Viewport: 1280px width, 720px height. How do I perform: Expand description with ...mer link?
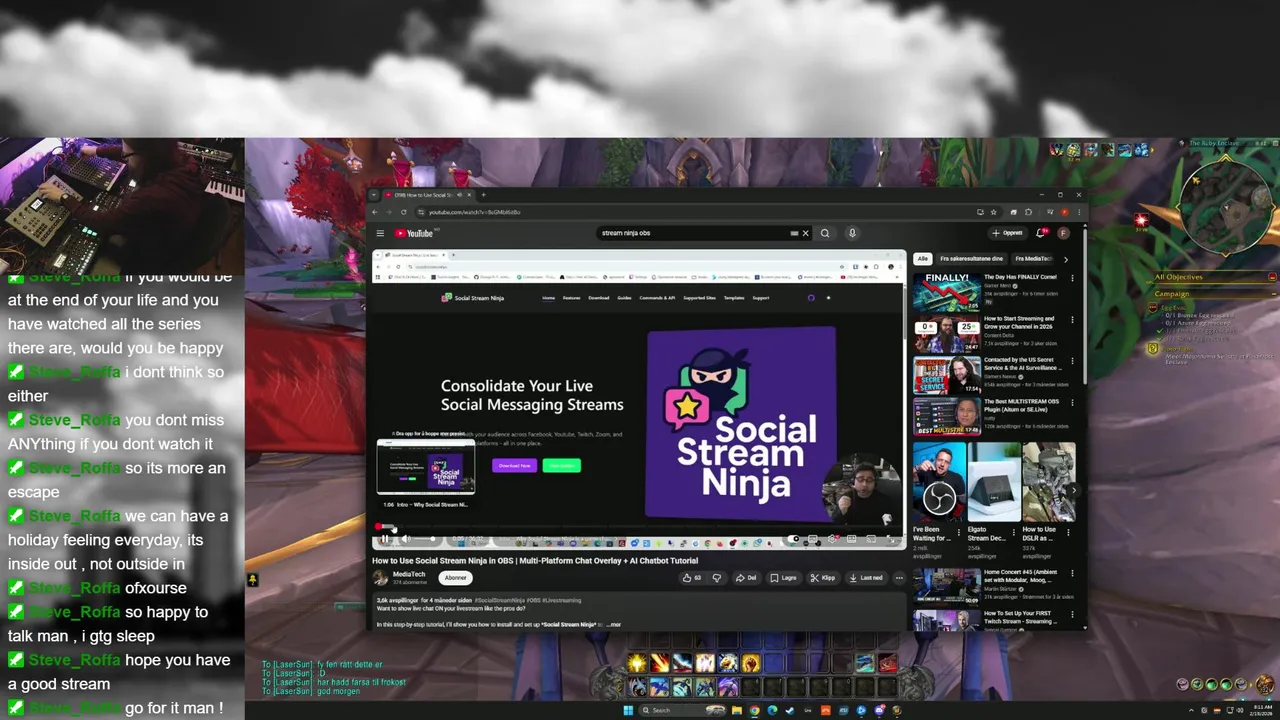pos(614,625)
